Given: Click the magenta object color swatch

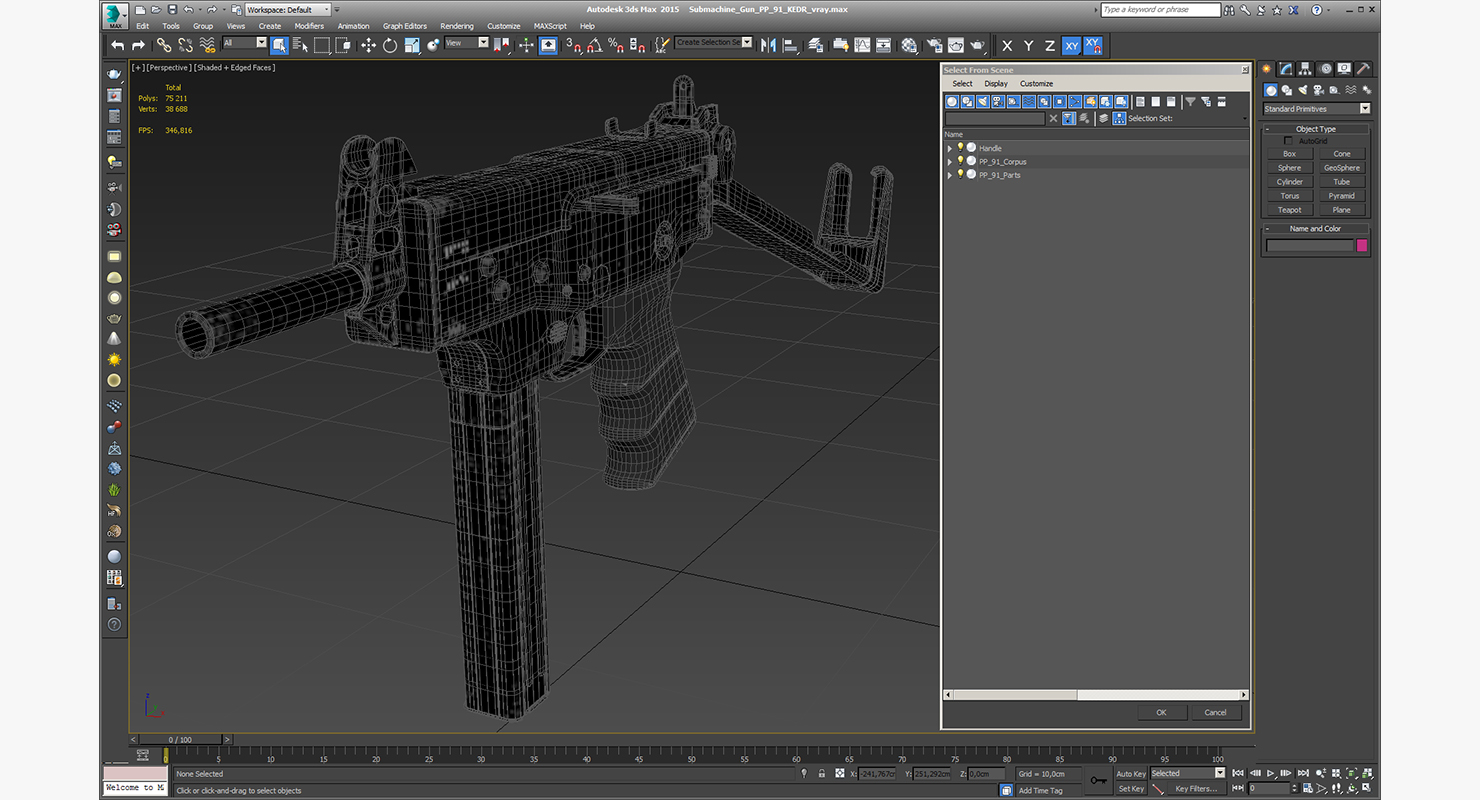Looking at the screenshot, I should point(1362,245).
